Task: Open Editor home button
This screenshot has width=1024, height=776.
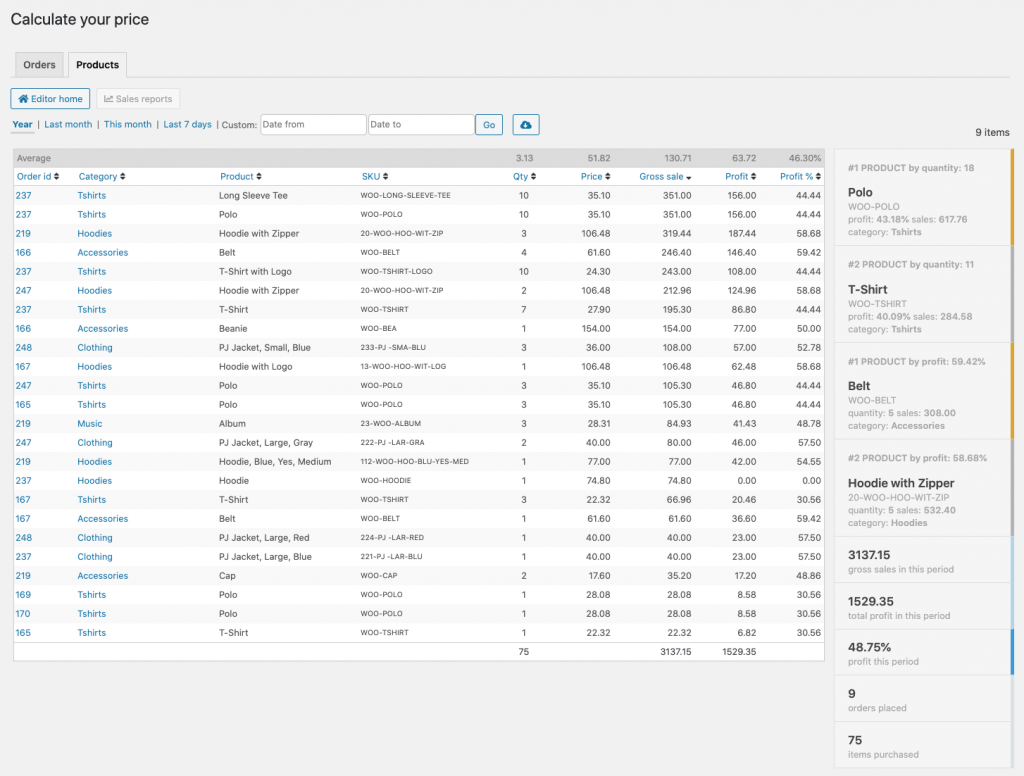Action: click(x=50, y=99)
